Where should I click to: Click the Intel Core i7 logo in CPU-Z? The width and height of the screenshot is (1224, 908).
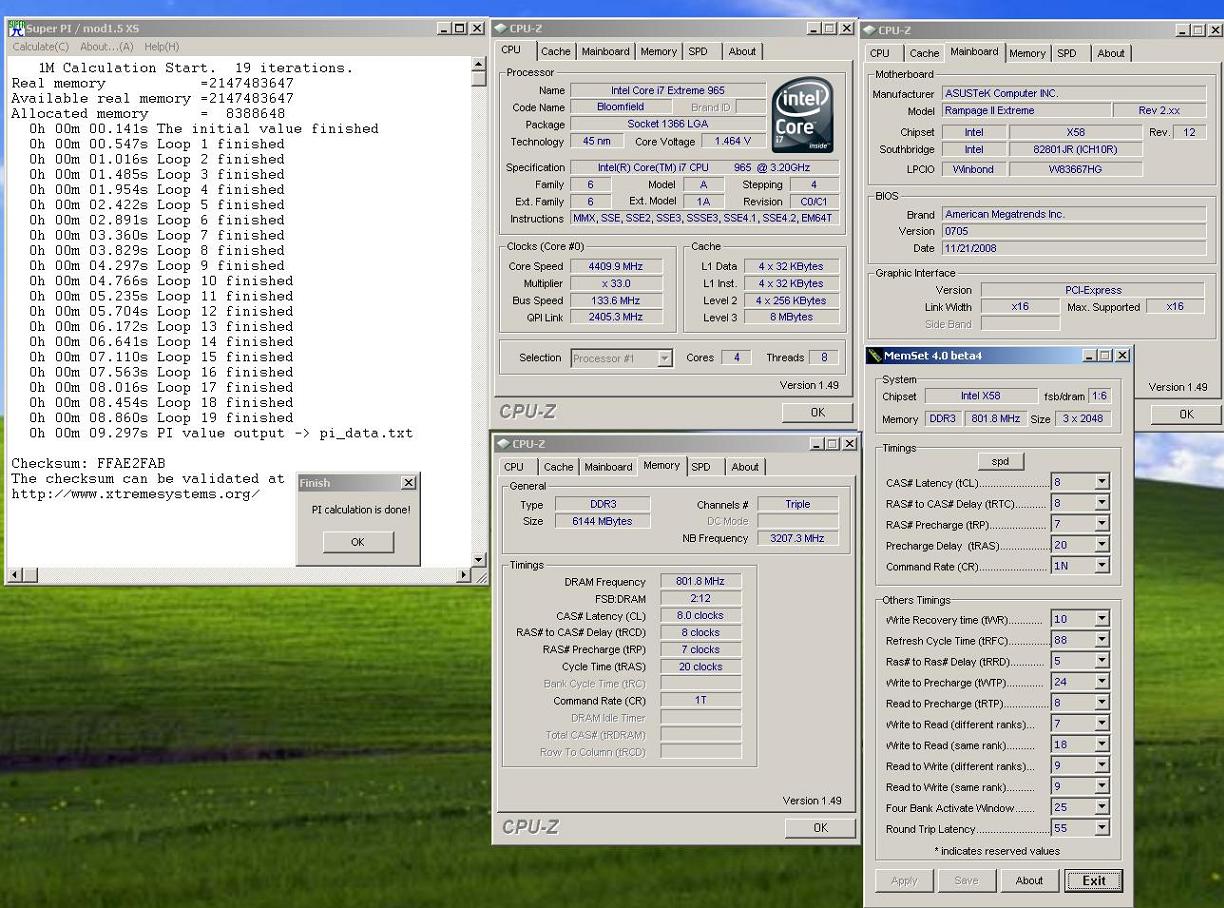[x=803, y=115]
